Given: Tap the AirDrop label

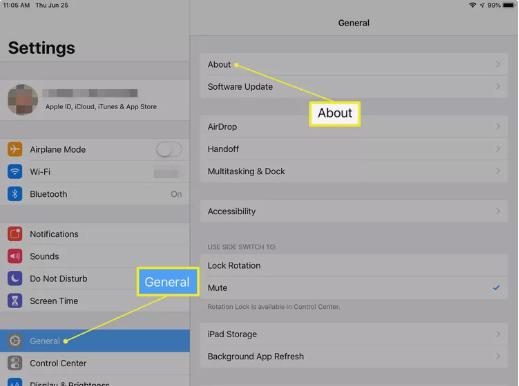Looking at the screenshot, I should coord(222,127).
